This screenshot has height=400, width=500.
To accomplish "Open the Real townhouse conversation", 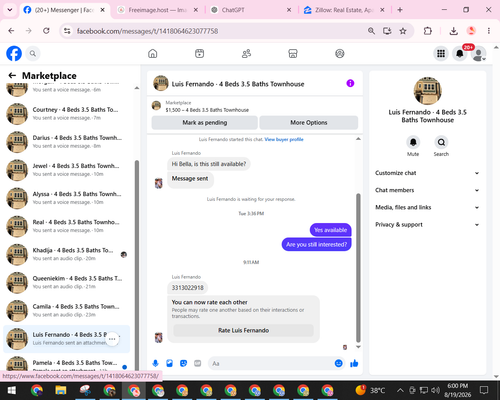I will pyautogui.click(x=67, y=226).
